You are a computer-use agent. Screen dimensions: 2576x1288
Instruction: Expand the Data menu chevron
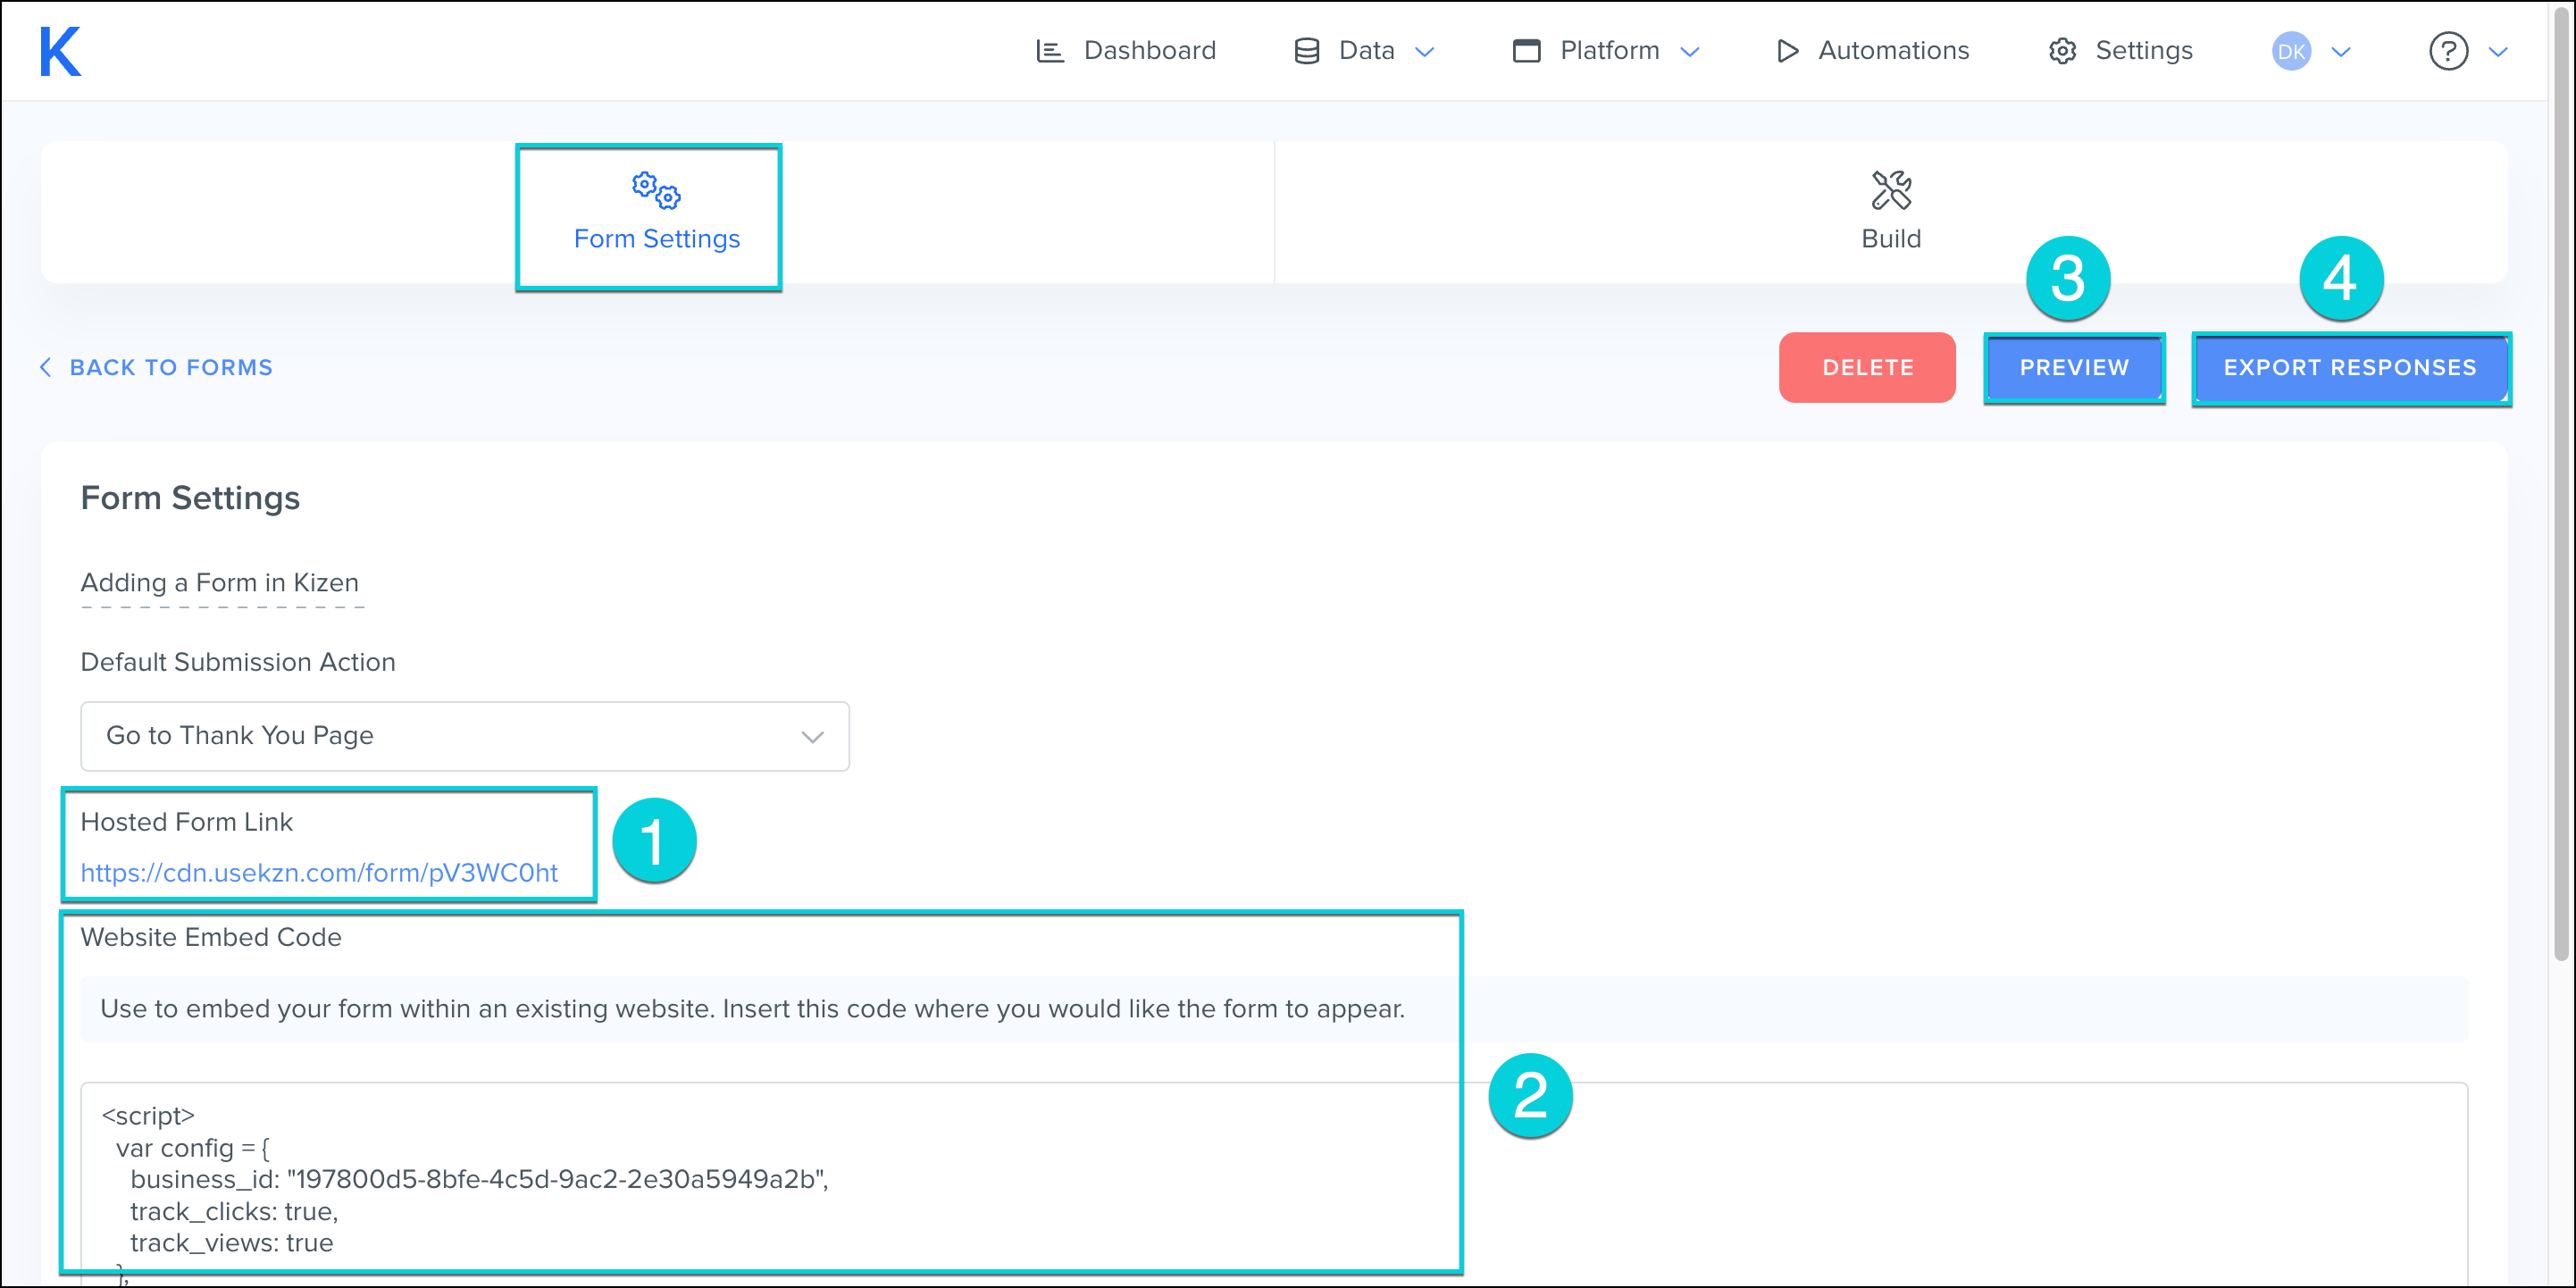(x=1425, y=52)
